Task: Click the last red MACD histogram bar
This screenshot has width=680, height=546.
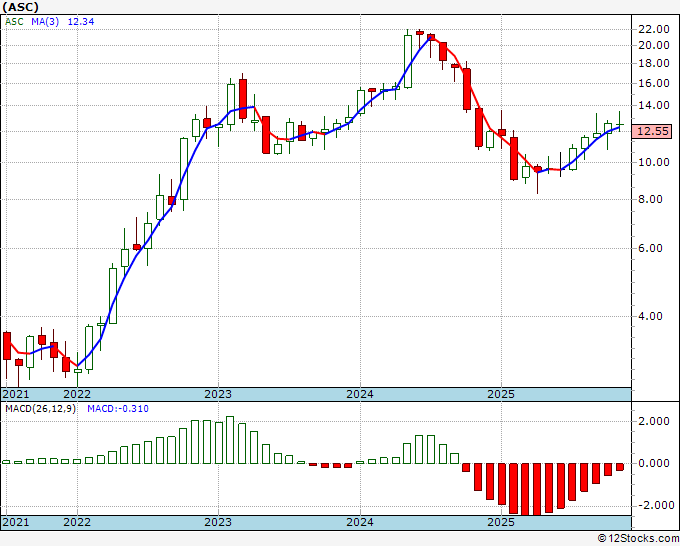Action: click(620, 467)
